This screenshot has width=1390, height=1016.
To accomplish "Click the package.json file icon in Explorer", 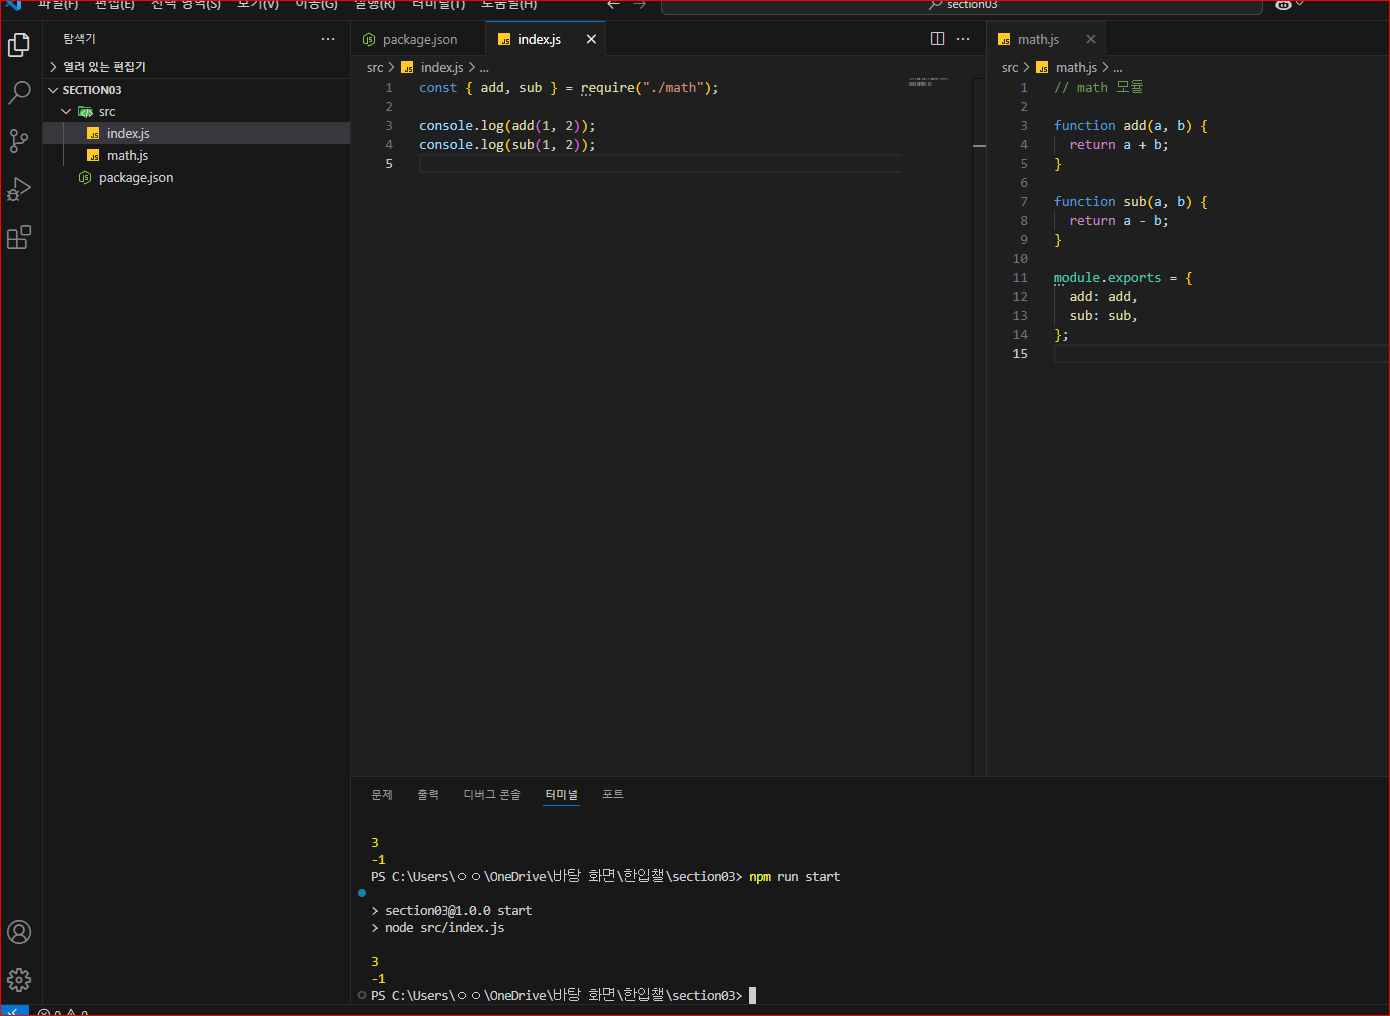I will point(85,178).
